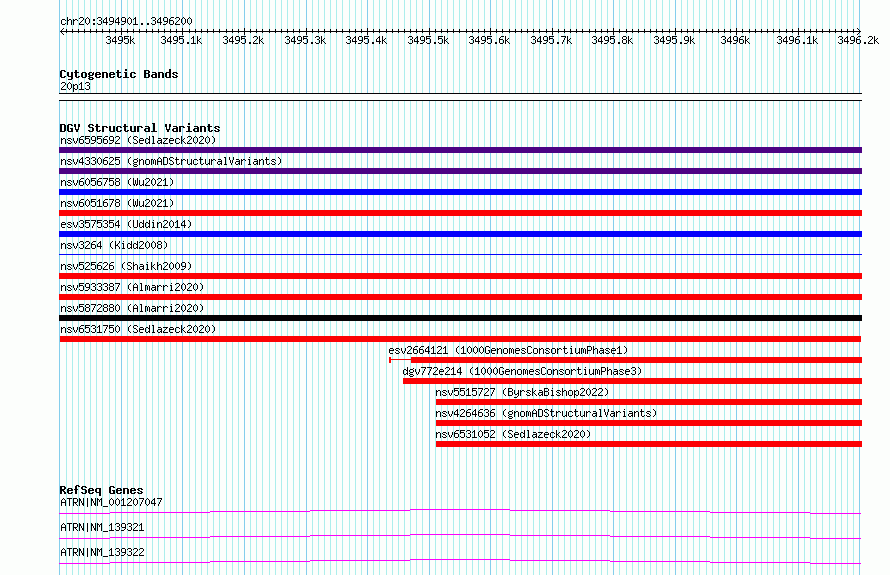Open the nsv6056758 (Wu2021) variant label
Viewport: 890px width, 575px height.
(x=117, y=182)
